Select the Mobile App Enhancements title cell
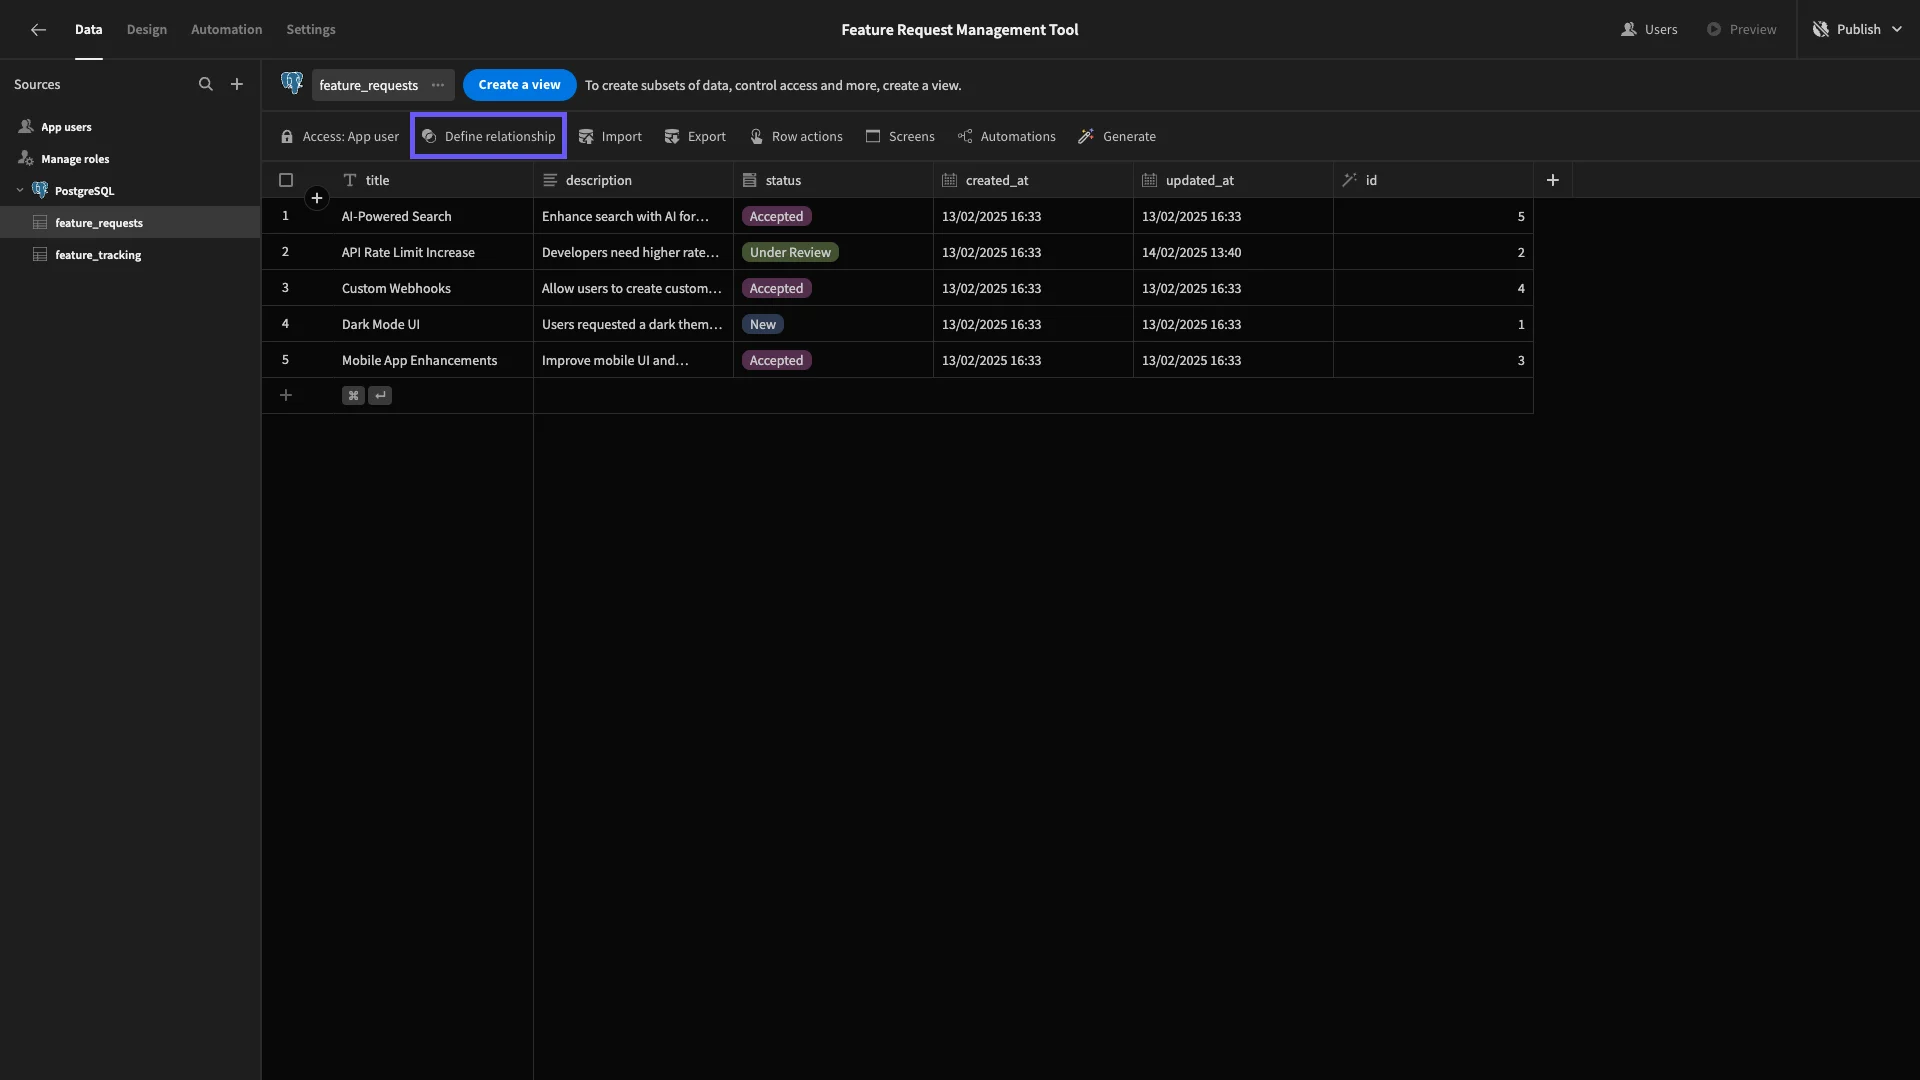Viewport: 1920px width, 1080px height. coord(433,360)
